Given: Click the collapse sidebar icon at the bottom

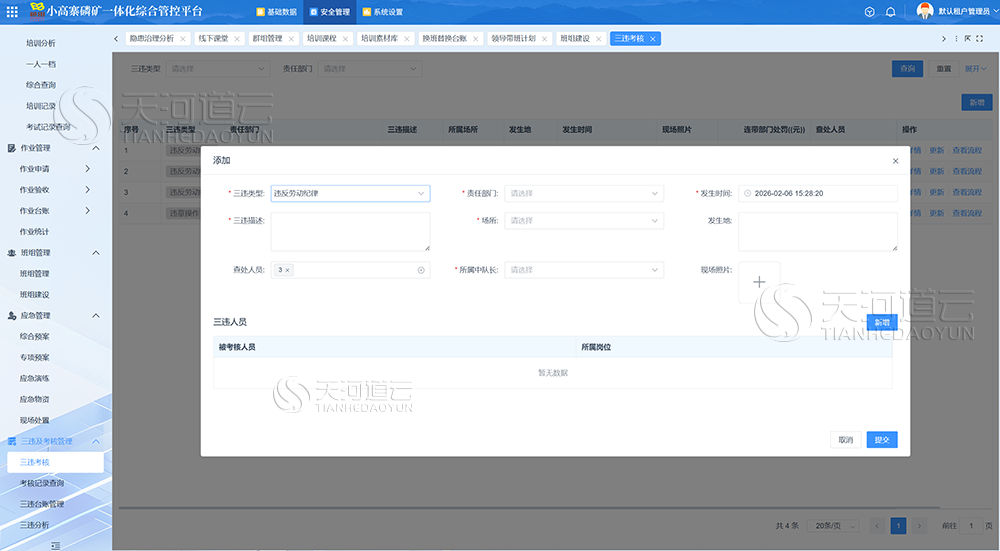Looking at the screenshot, I should tap(55, 545).
